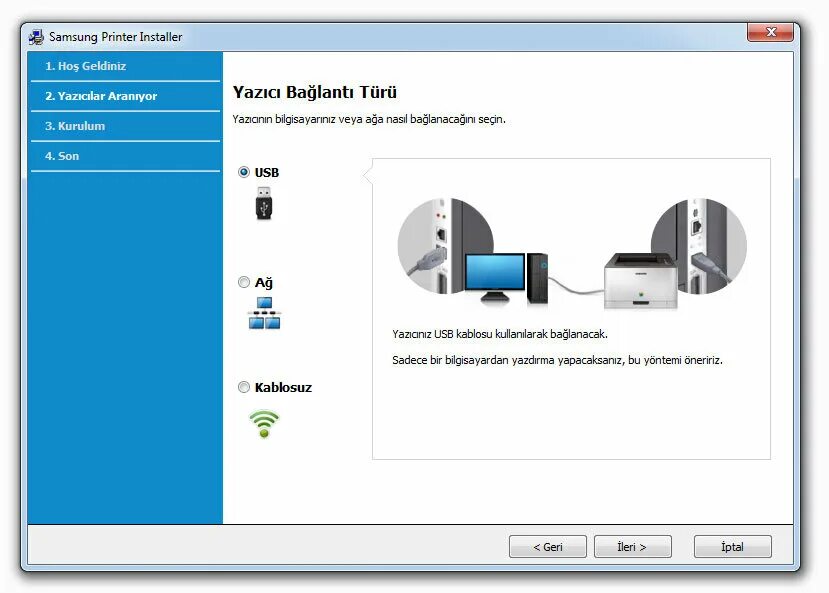Click the network computers icon
The height and width of the screenshot is (593, 829).
tap(264, 313)
